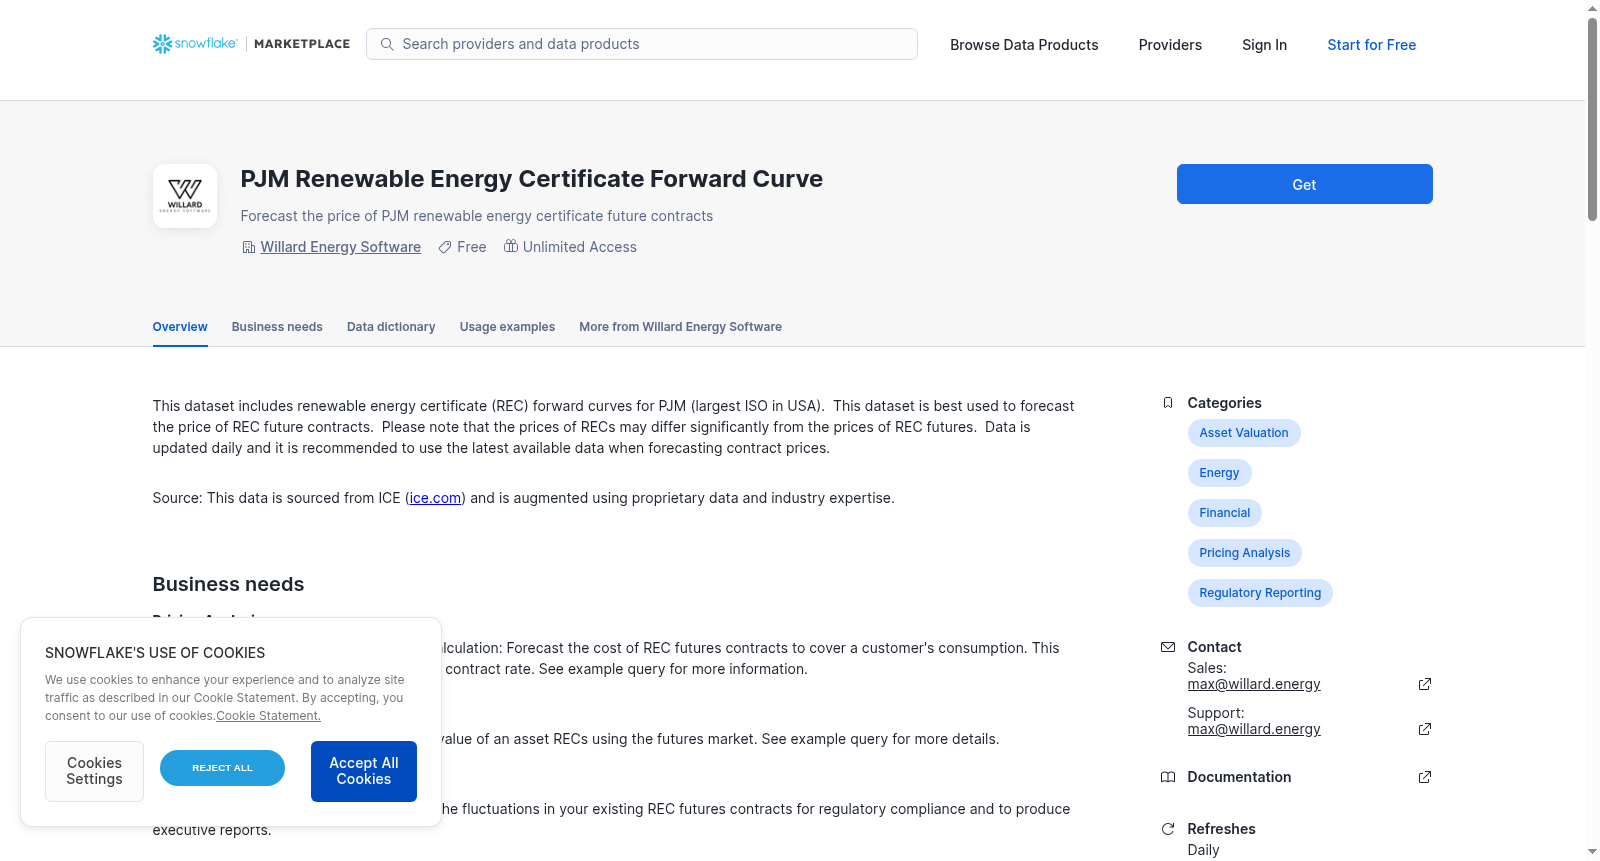Switch to the Business needs tab

pos(277,327)
